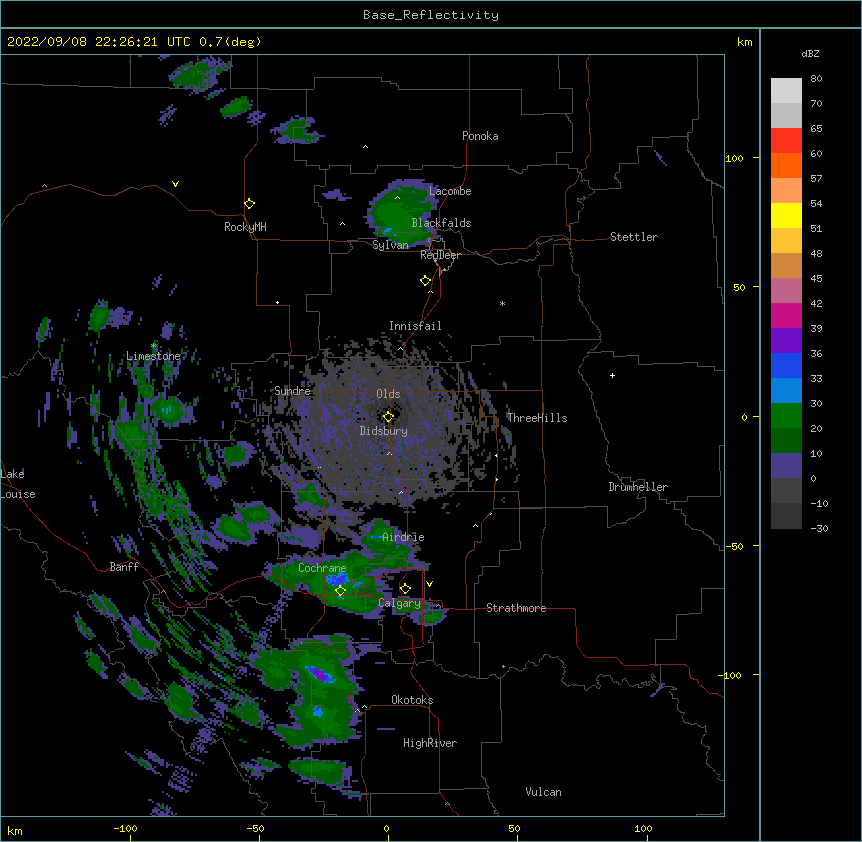Click the Sylvan label
The width and height of the screenshot is (862, 842).
[x=390, y=245]
